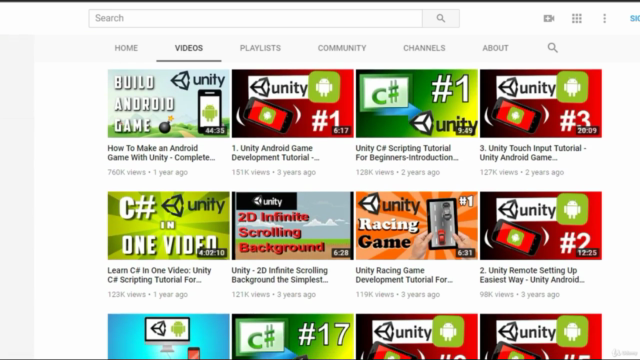The image size is (640, 360).
Task: Click the 44:35 duration badge
Action: click(x=215, y=131)
